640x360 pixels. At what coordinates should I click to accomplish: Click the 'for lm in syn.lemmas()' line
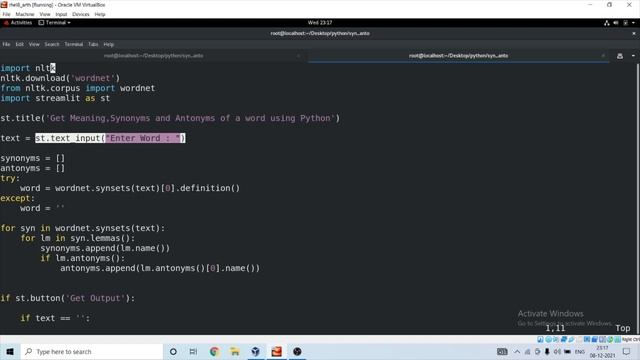click(x=78, y=238)
